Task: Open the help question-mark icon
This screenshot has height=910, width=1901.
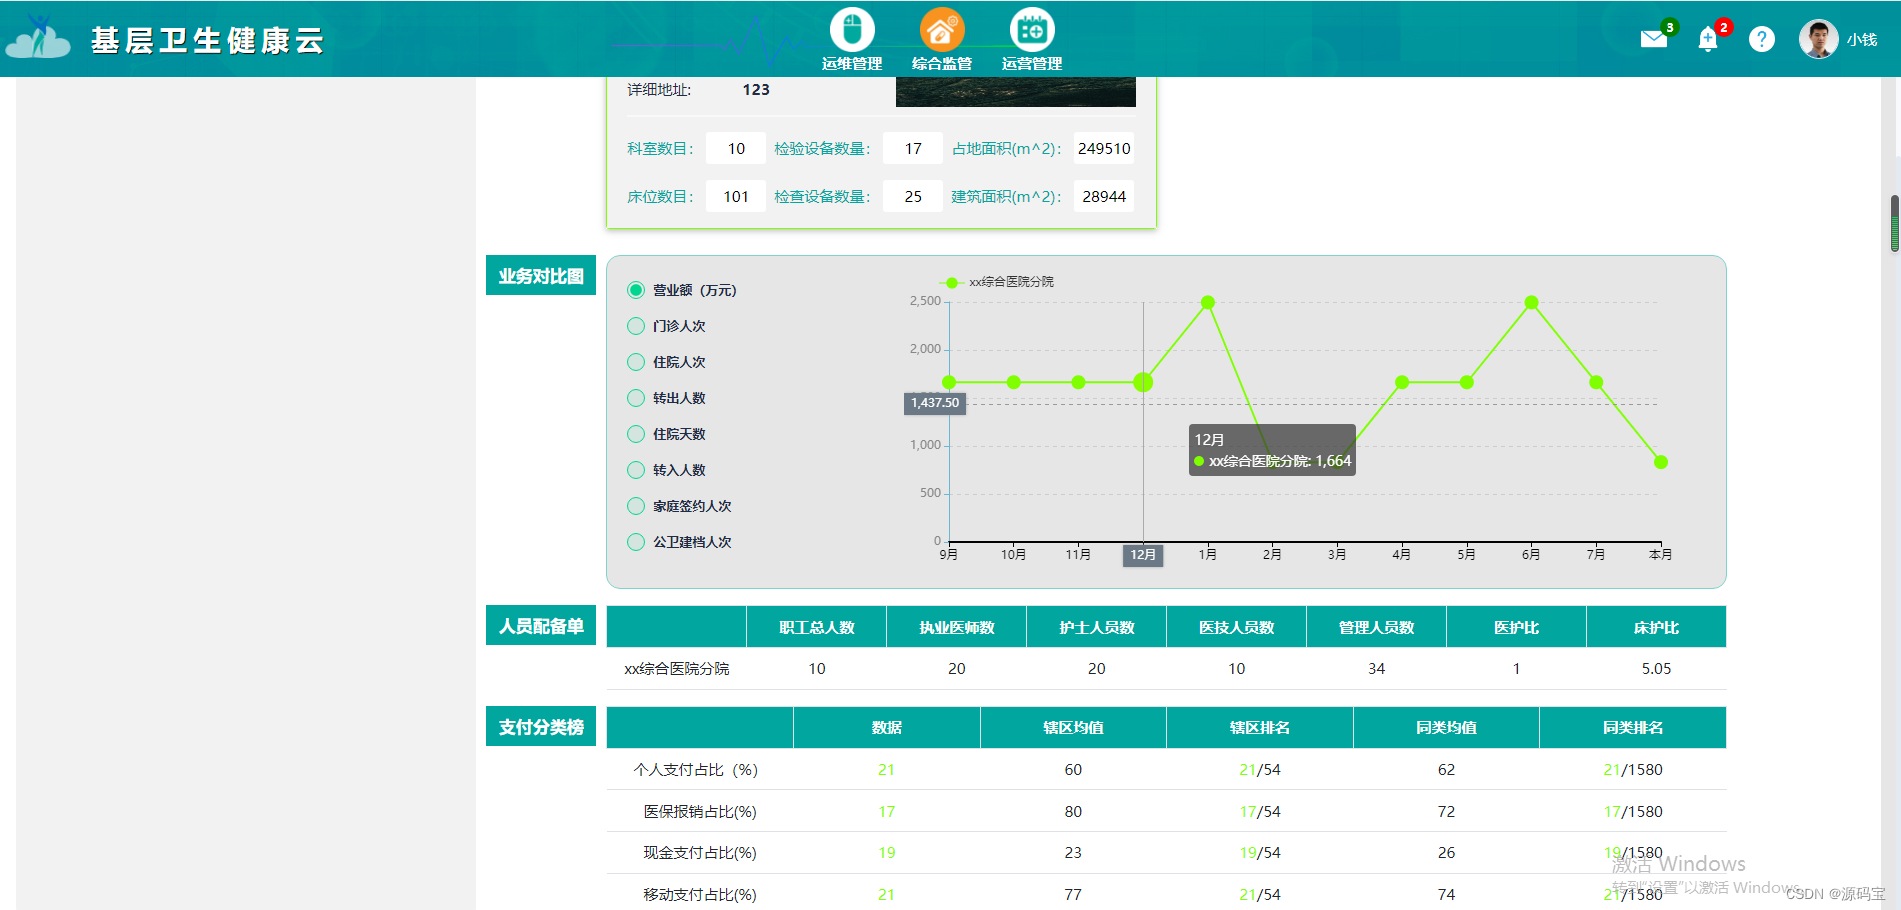Action: tap(1761, 38)
